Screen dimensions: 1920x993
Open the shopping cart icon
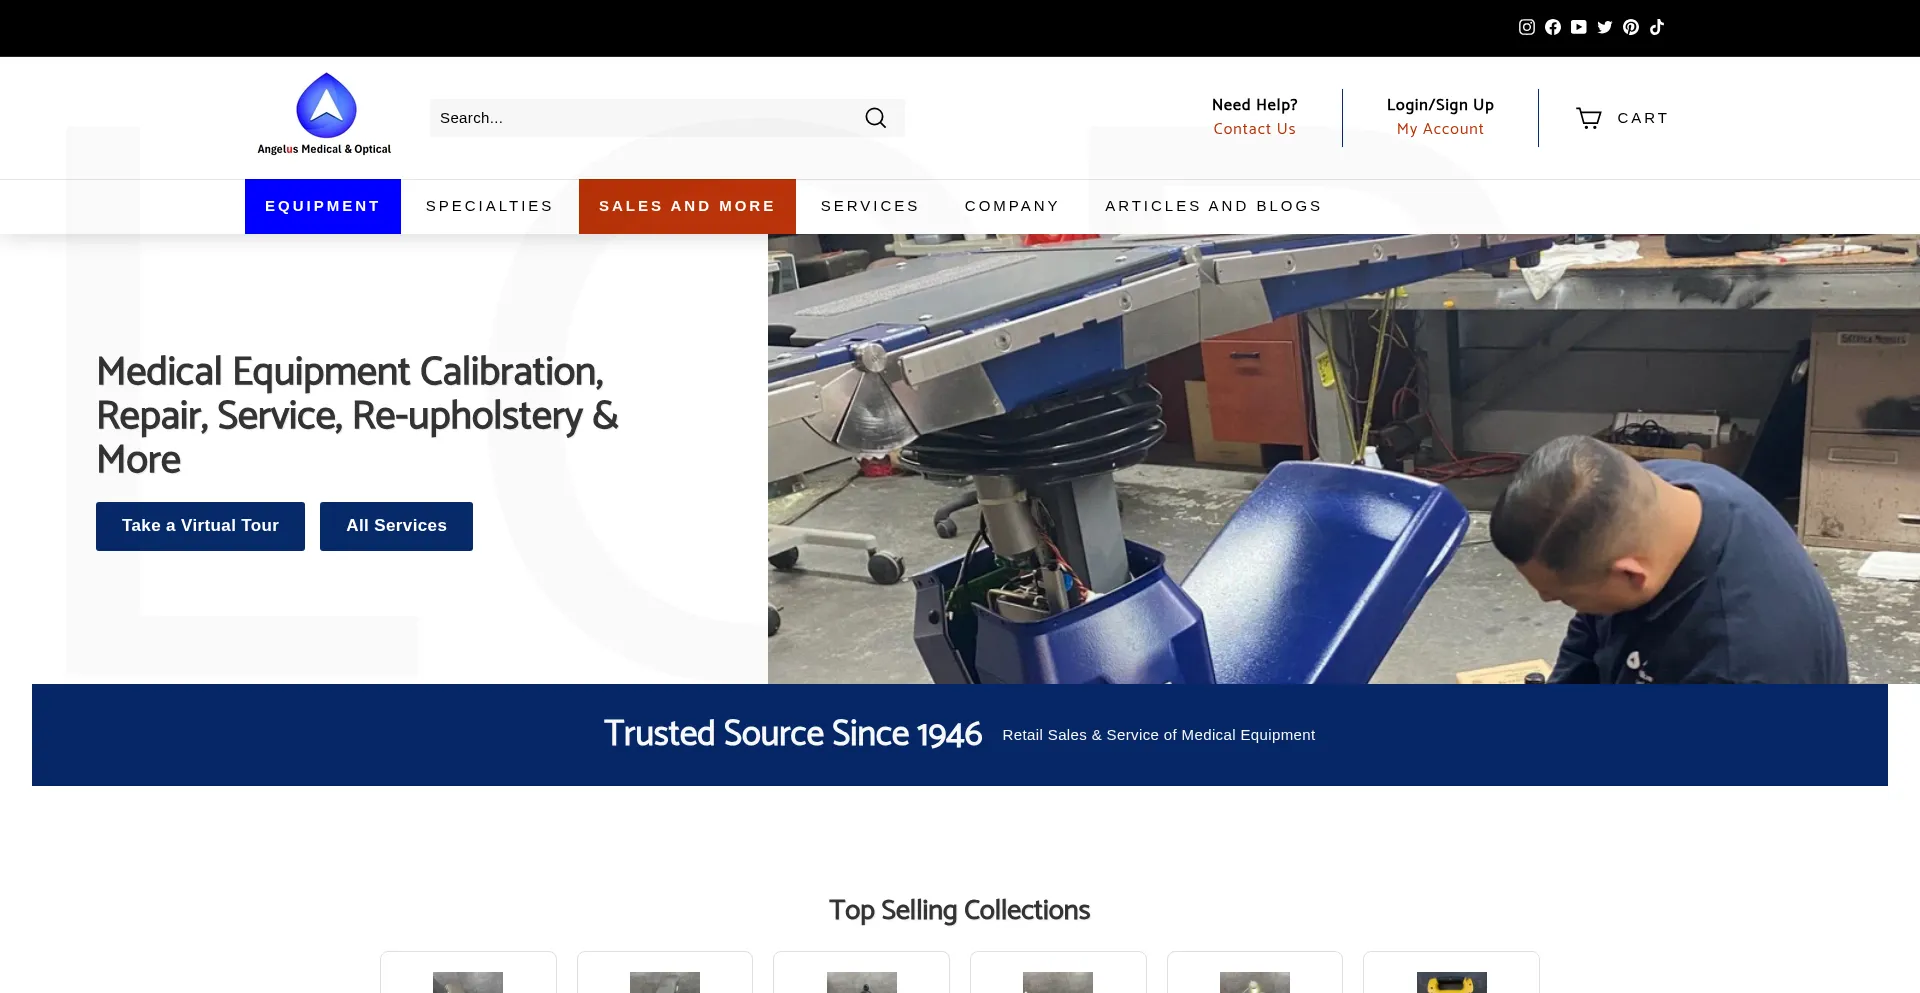point(1588,118)
